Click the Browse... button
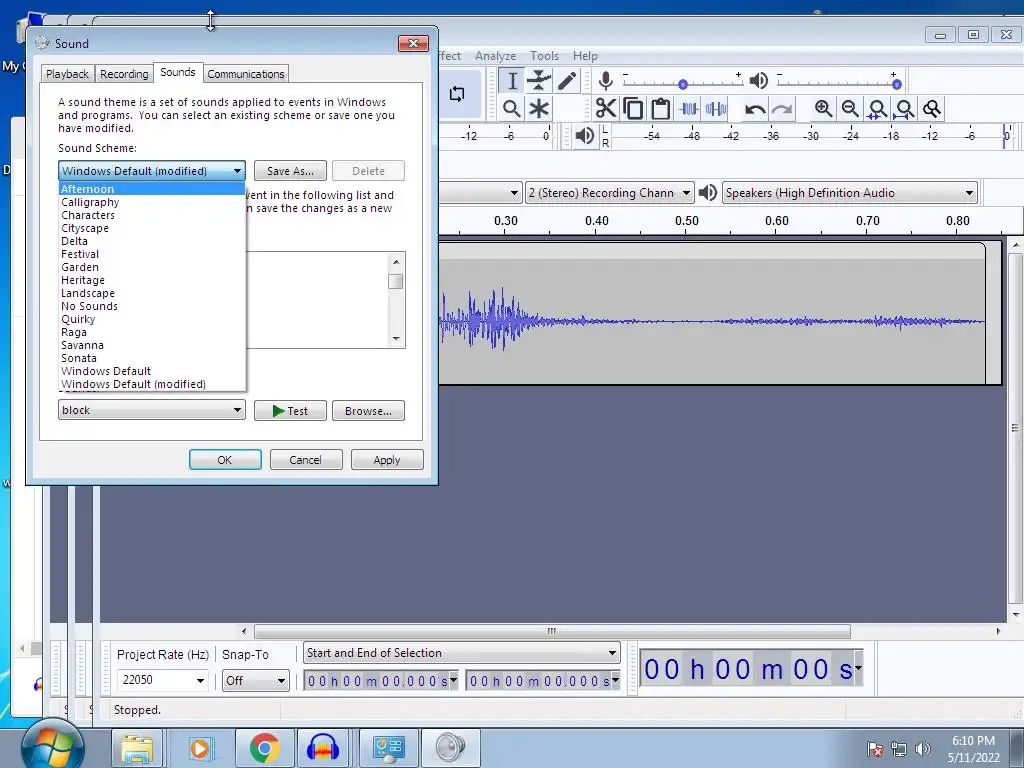Image resolution: width=1024 pixels, height=768 pixels. click(x=368, y=411)
